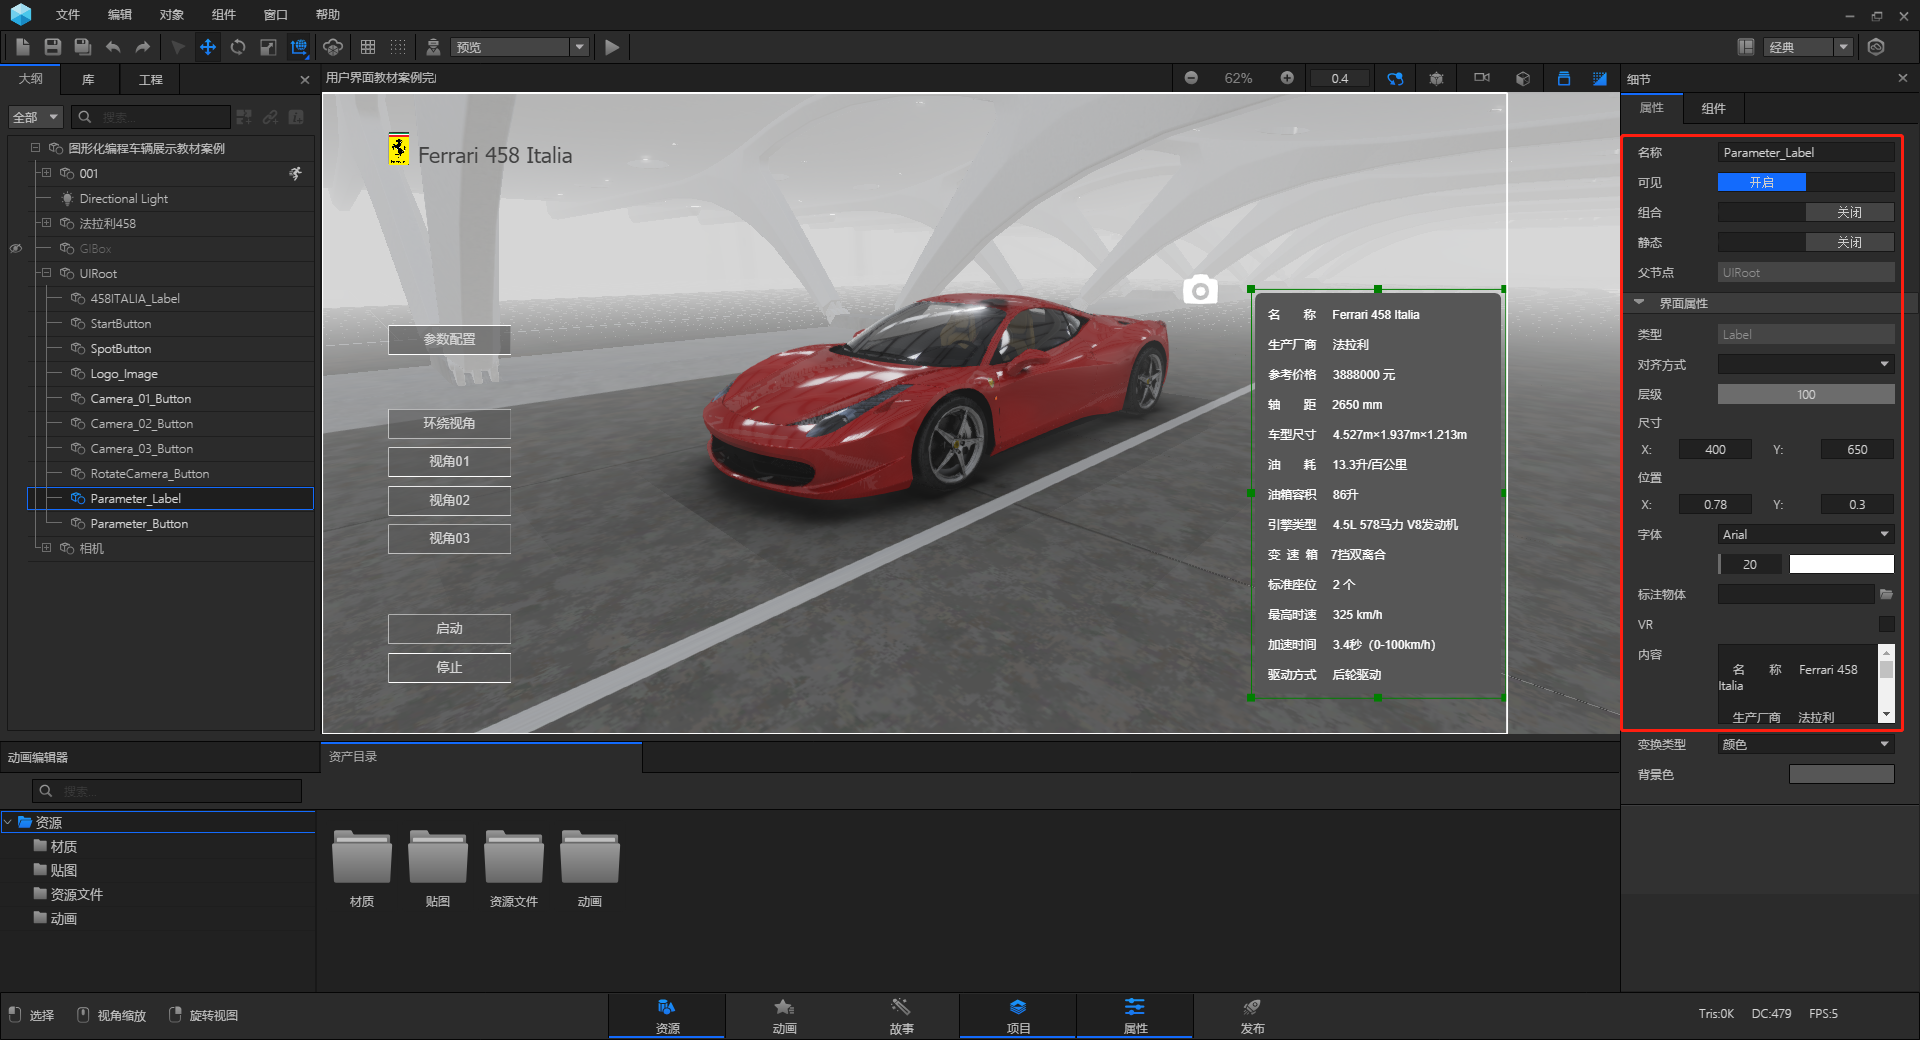This screenshot has width=1920, height=1040.
Task: Select the rotate tool
Action: [x=238, y=47]
